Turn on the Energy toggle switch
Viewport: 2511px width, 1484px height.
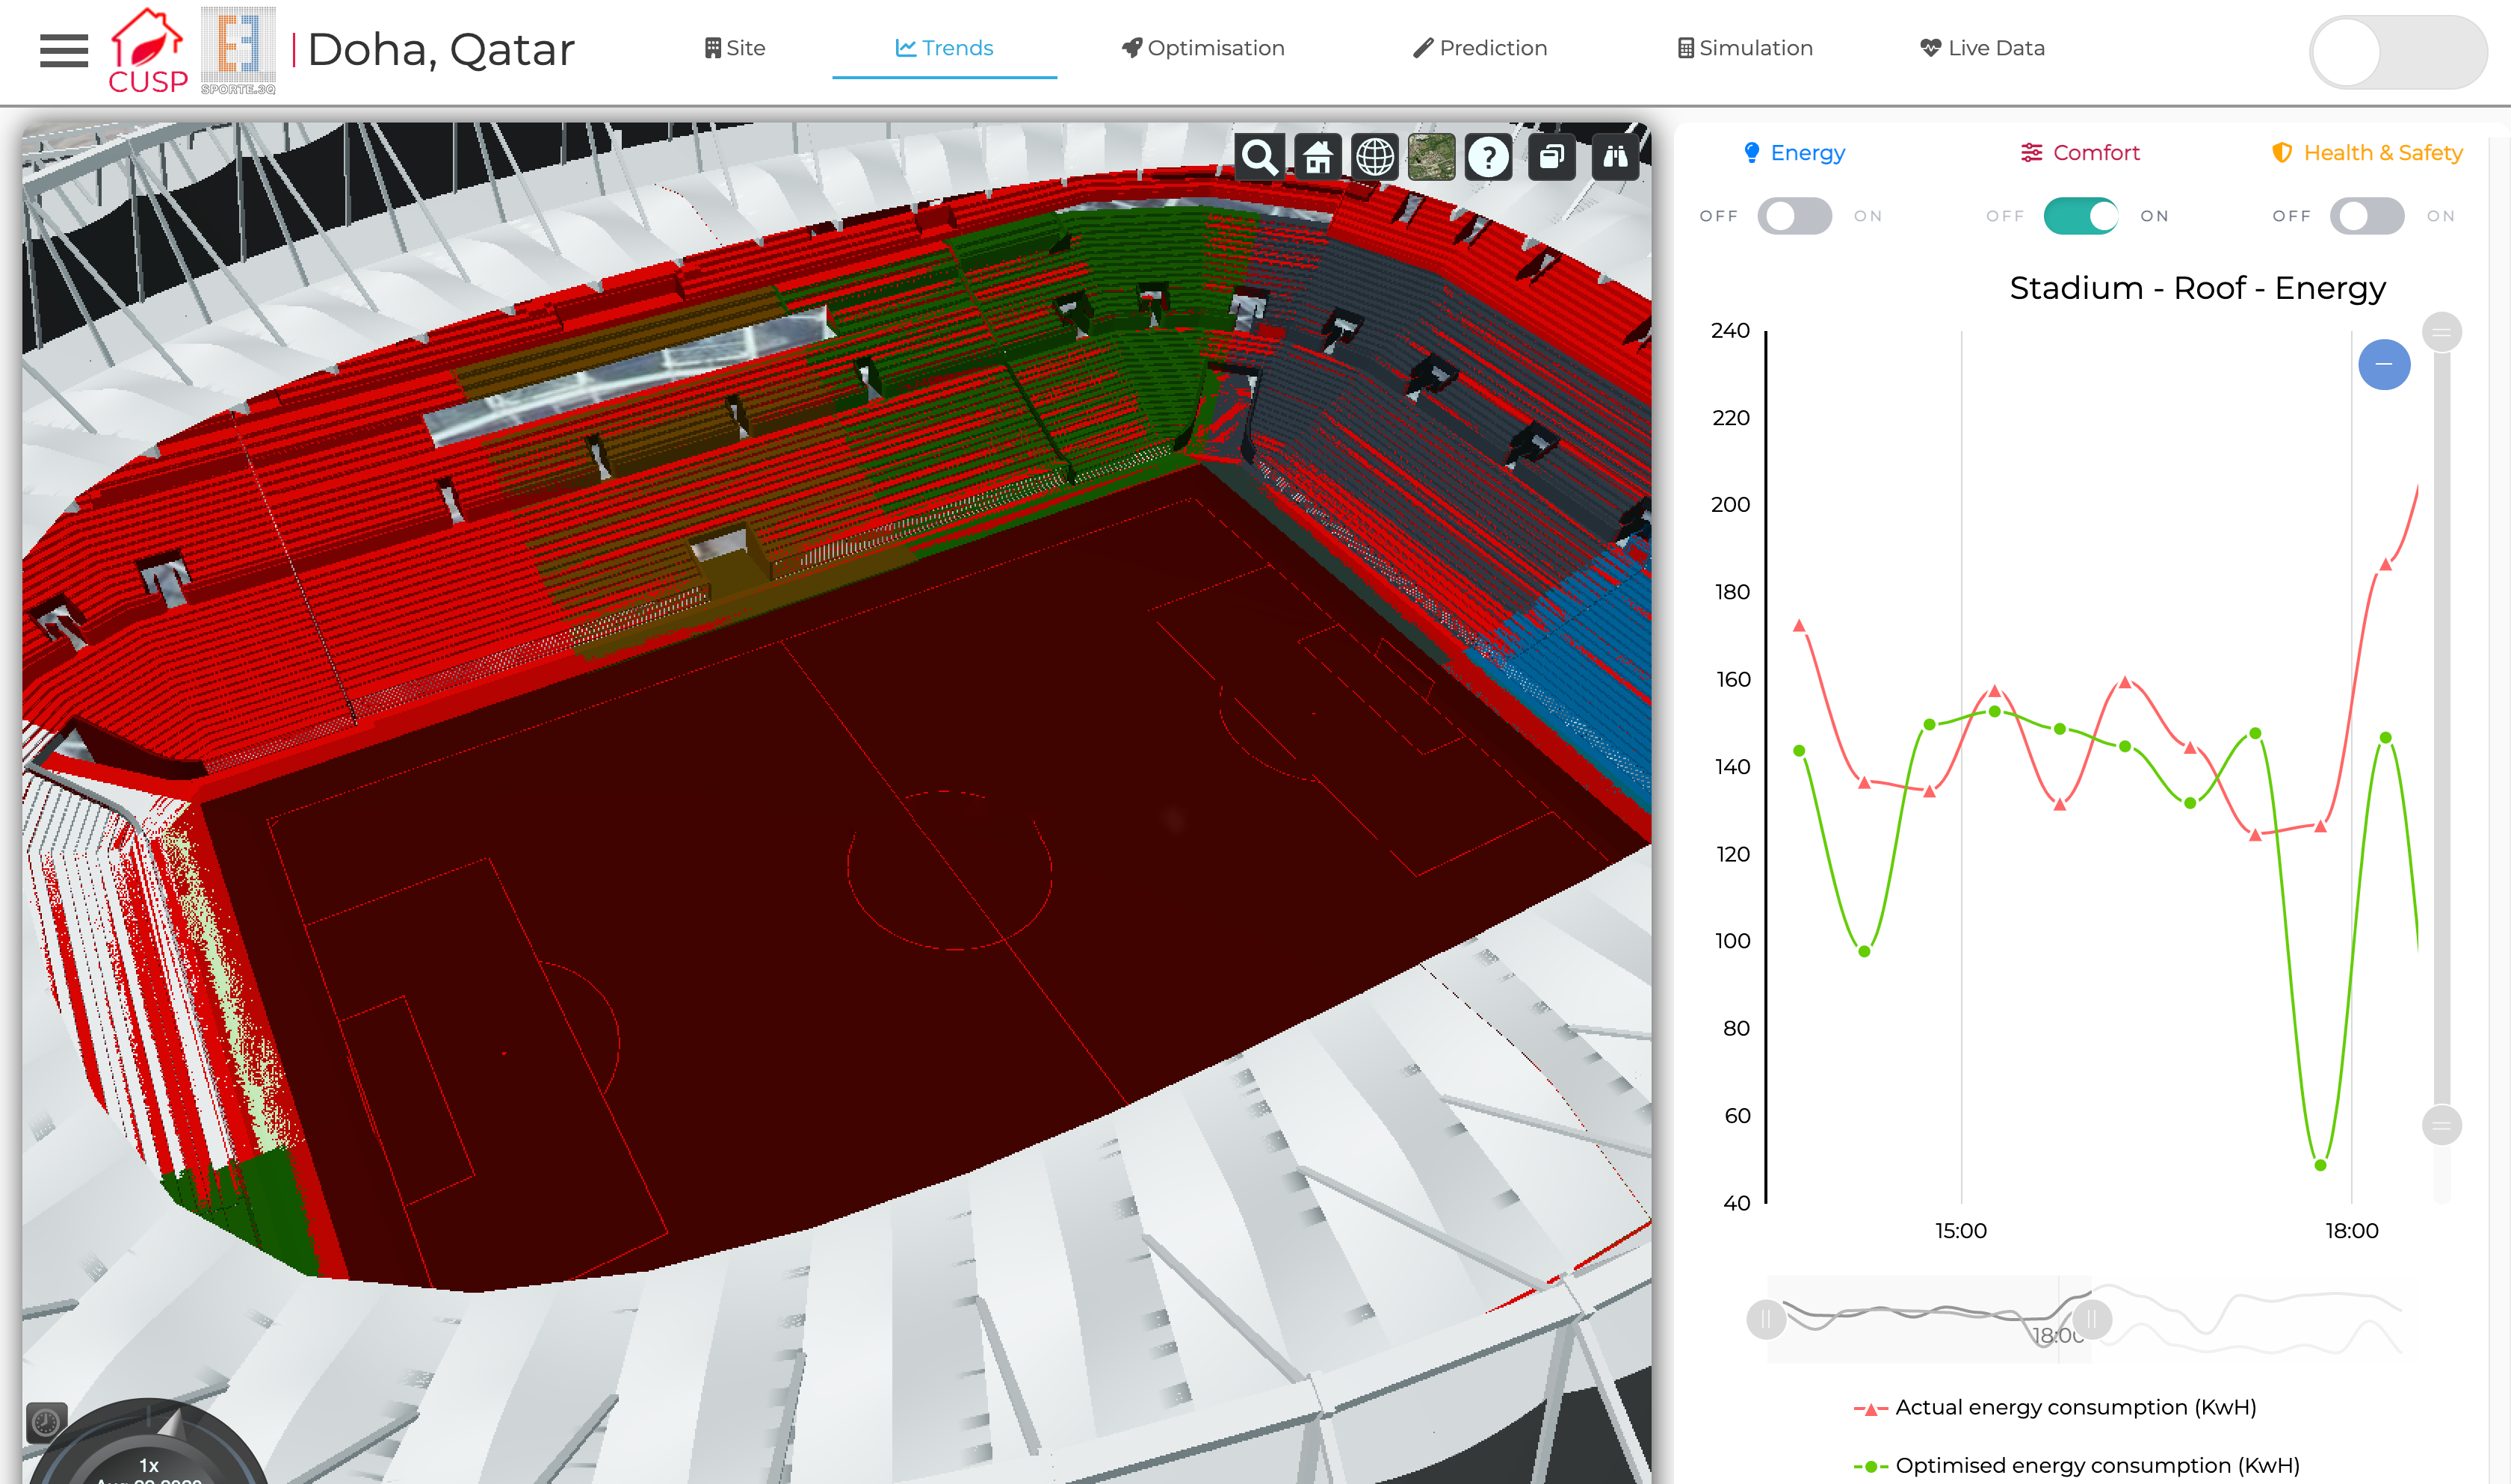click(x=1795, y=216)
